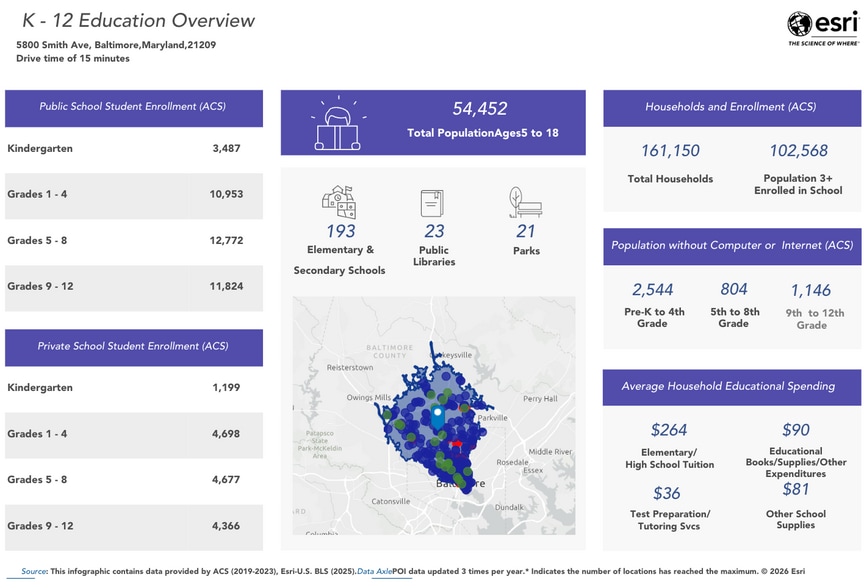Click the Esri globe logo
The image size is (864, 588).
pos(799,24)
